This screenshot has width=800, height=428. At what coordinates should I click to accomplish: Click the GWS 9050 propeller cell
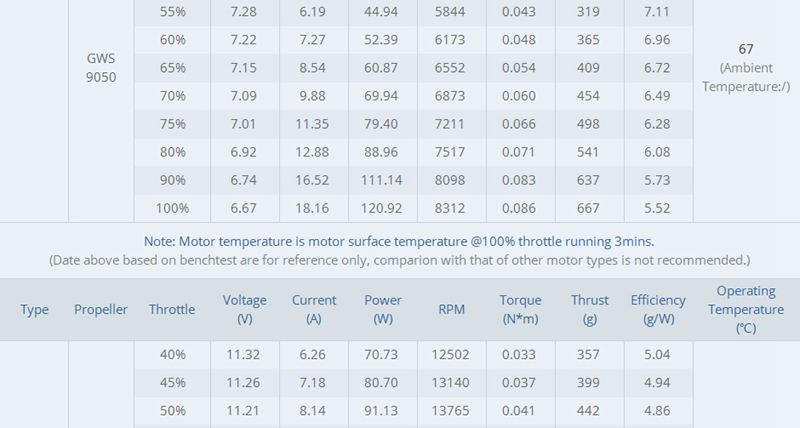(101, 68)
